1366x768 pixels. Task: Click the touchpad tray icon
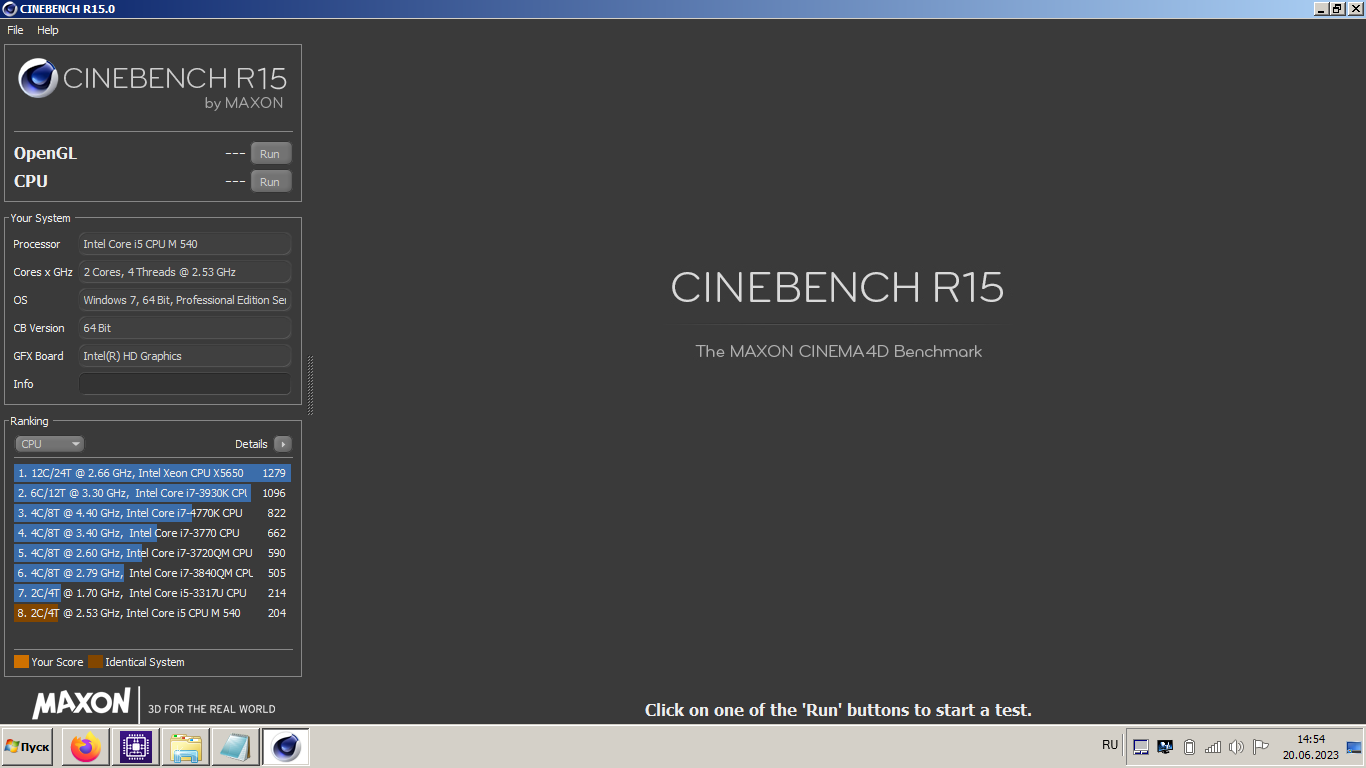[x=1141, y=747]
